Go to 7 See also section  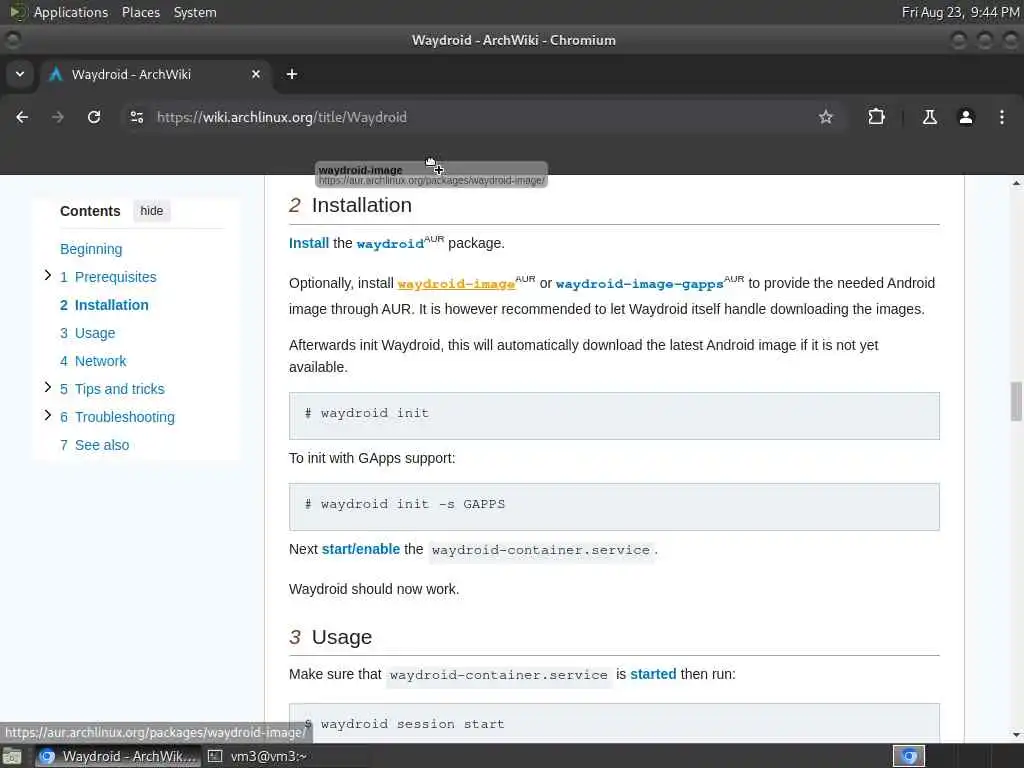coord(95,445)
